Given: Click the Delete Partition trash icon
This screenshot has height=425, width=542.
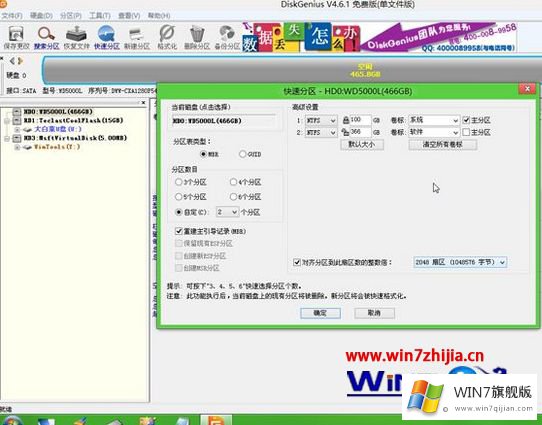Looking at the screenshot, I should (x=197, y=37).
